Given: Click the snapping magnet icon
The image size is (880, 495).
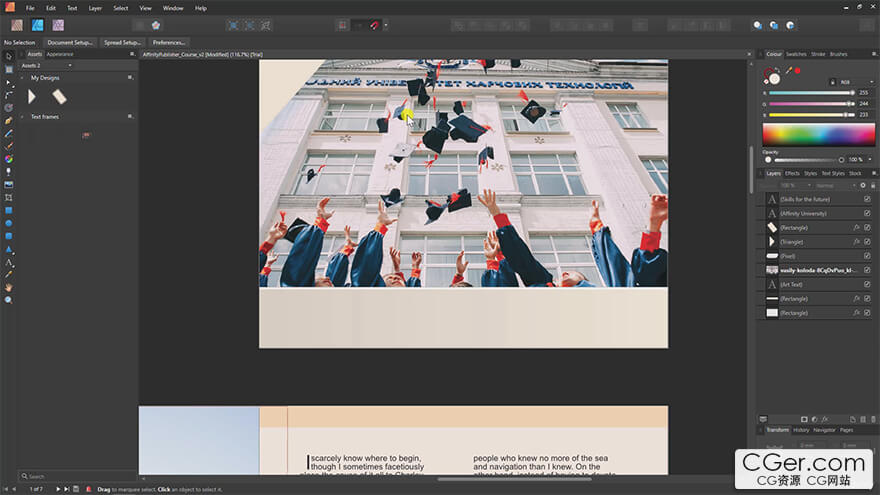Looking at the screenshot, I should (375, 25).
